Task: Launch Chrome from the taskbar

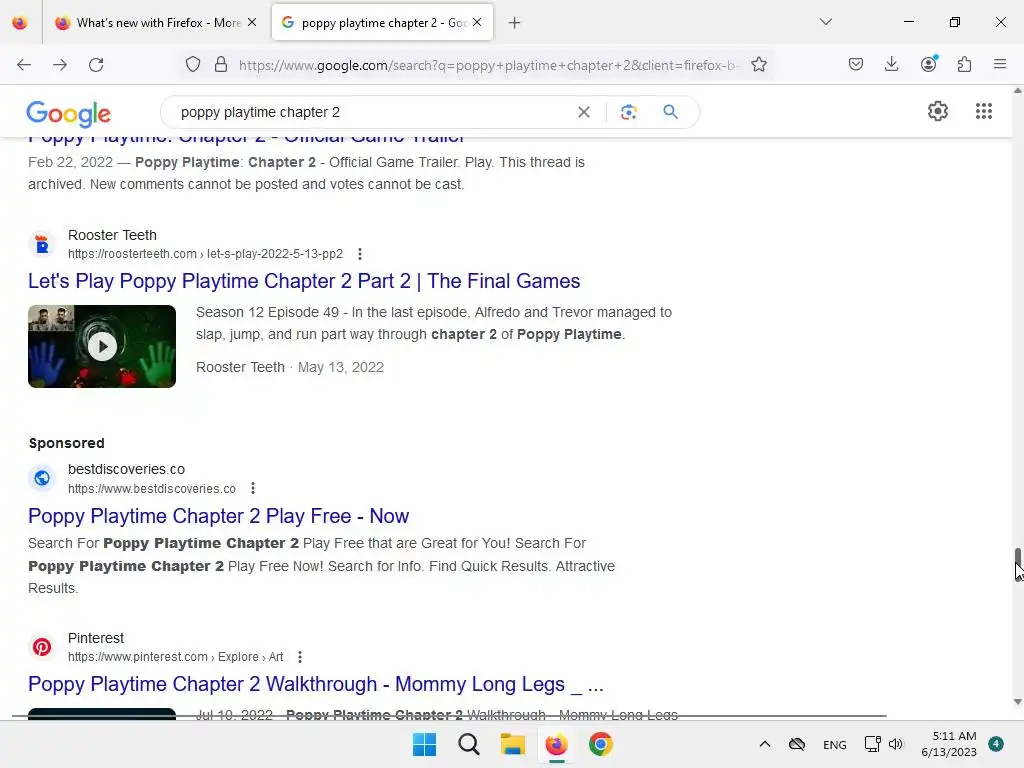Action: 601,744
